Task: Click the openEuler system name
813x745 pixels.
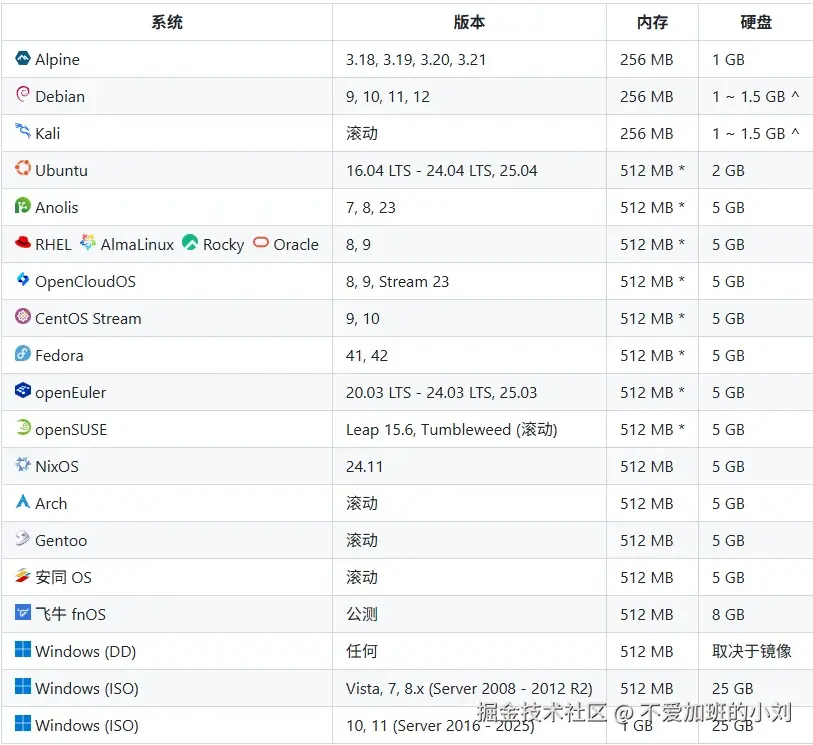Action: pos(71,392)
